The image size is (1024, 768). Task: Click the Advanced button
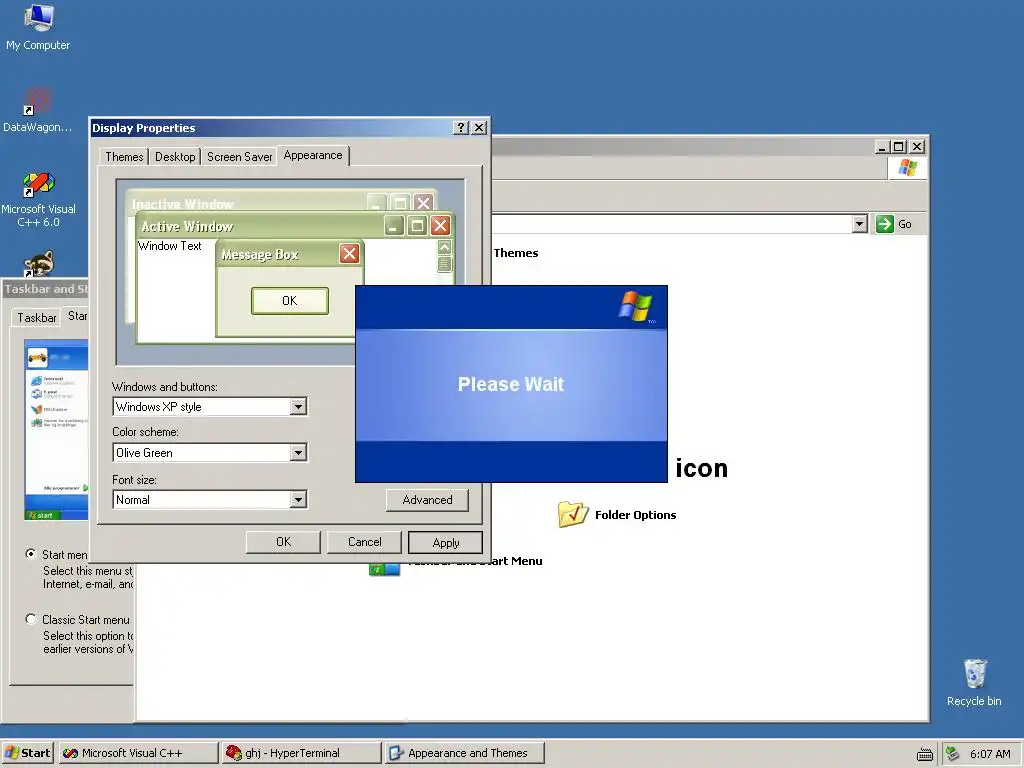coord(427,500)
